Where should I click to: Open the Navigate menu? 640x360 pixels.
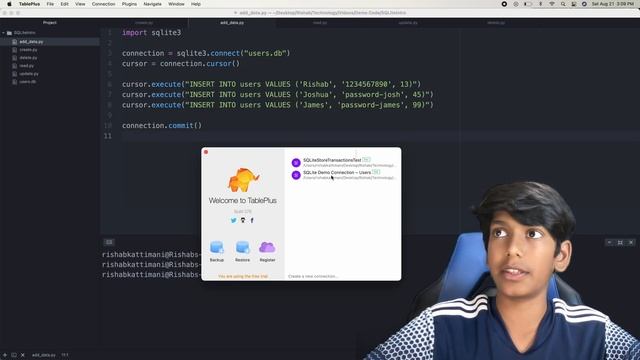click(153, 4)
